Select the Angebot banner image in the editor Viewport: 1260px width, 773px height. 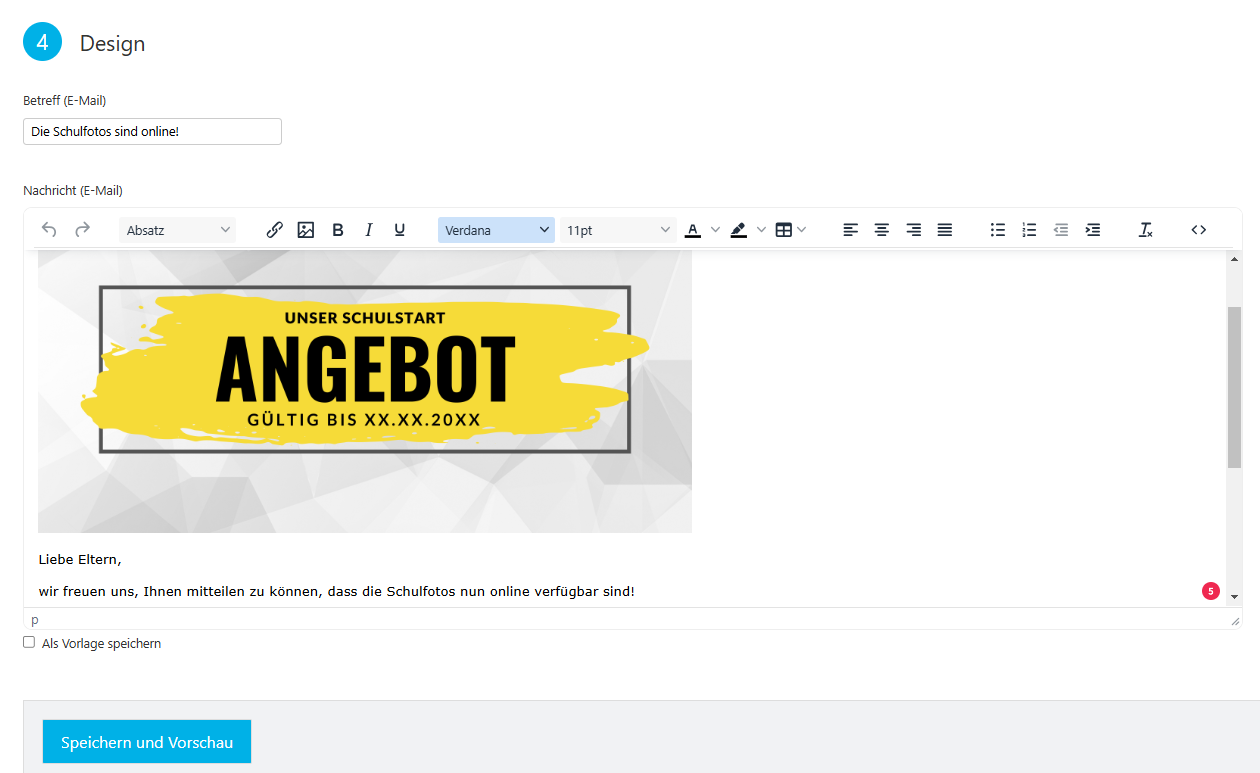coord(365,391)
